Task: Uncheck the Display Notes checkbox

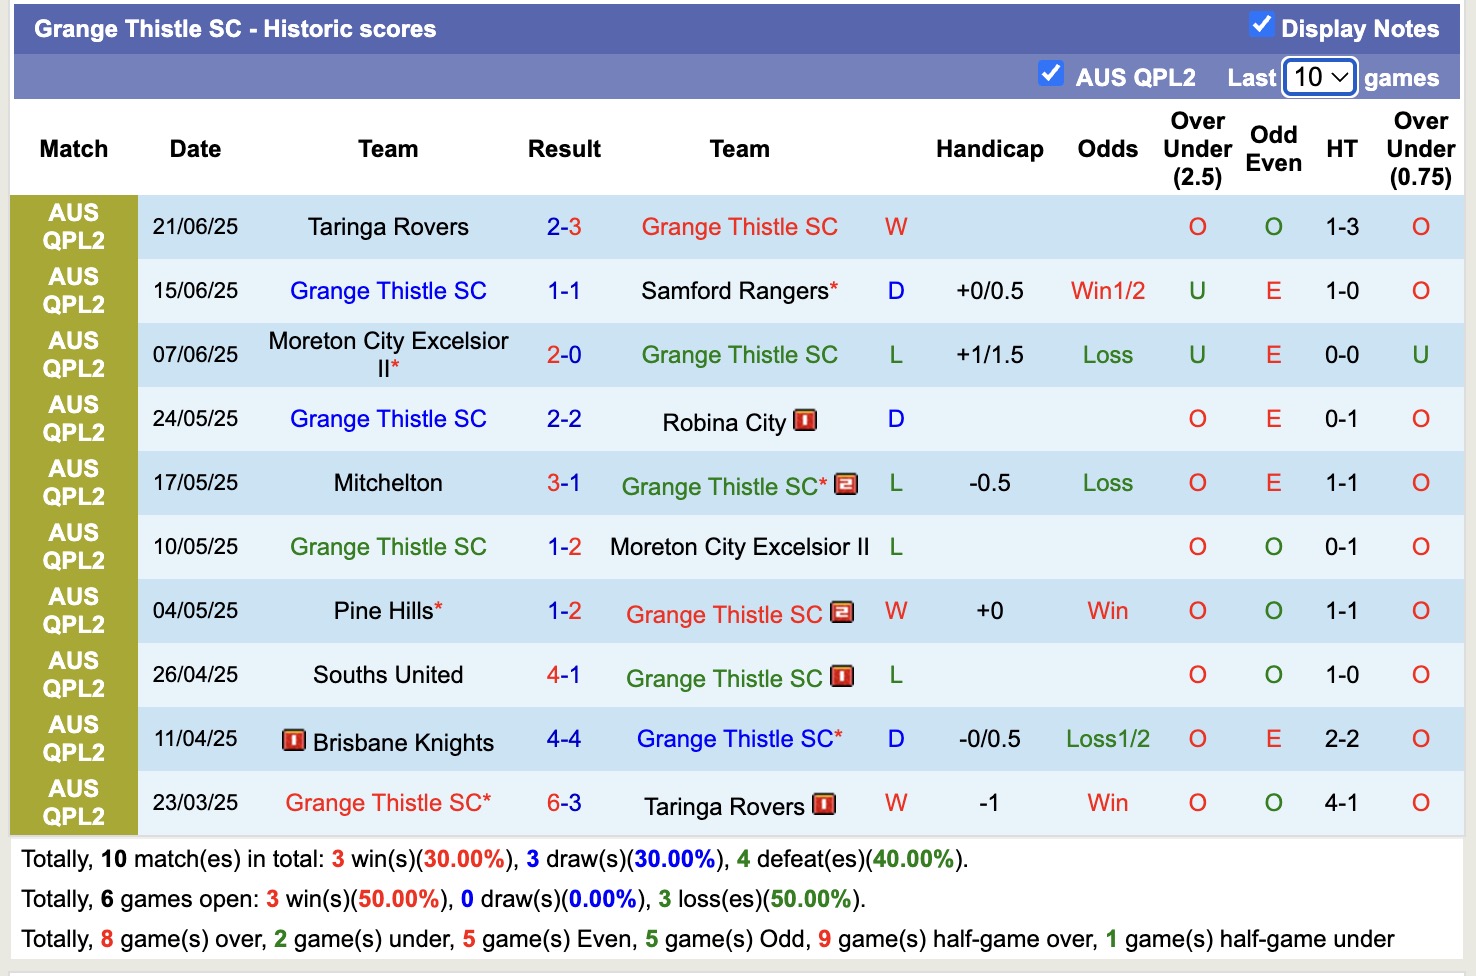Action: point(1262,27)
